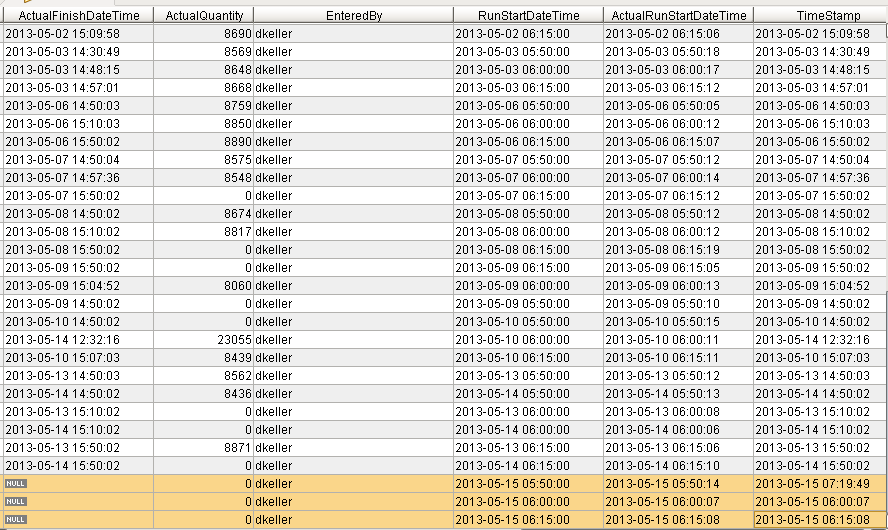Select ActualRunStartDateTime cell 2013-05-07 06:00:14
The width and height of the screenshot is (888, 530).
tap(678, 177)
